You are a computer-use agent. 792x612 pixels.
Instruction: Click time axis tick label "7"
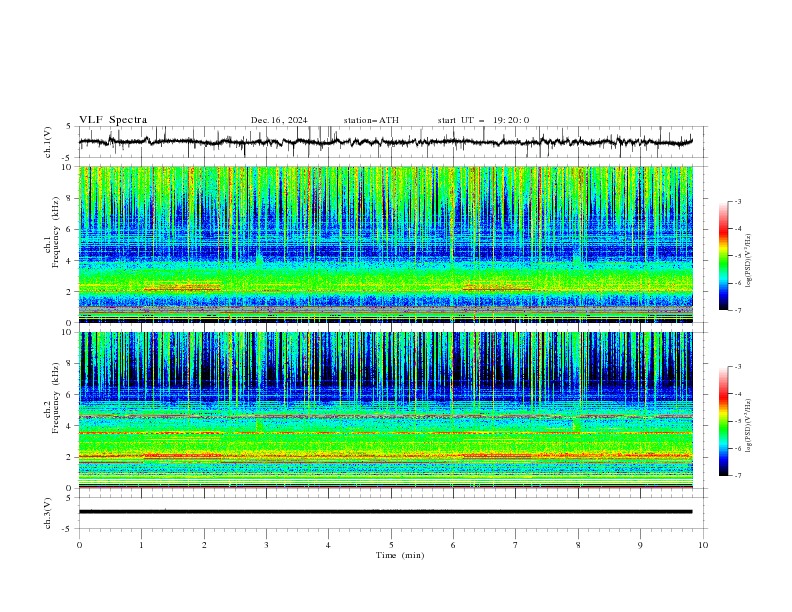click(x=516, y=545)
